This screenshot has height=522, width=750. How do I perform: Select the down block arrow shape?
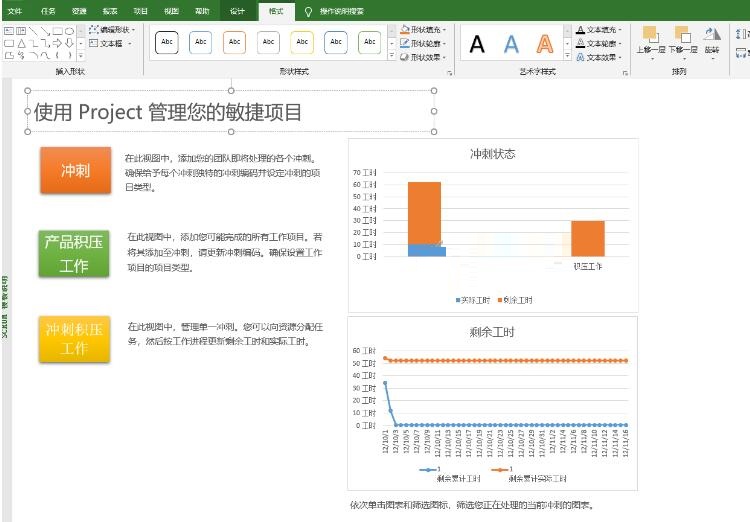click(69, 44)
